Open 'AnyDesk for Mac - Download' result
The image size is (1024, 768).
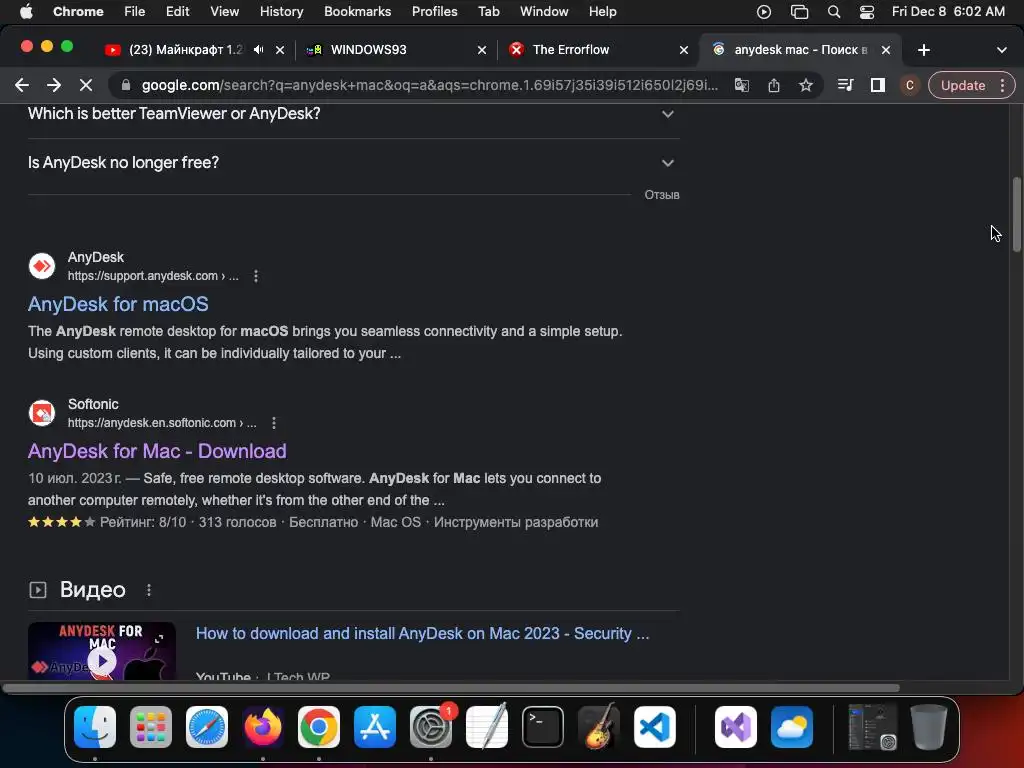pyautogui.click(x=157, y=451)
